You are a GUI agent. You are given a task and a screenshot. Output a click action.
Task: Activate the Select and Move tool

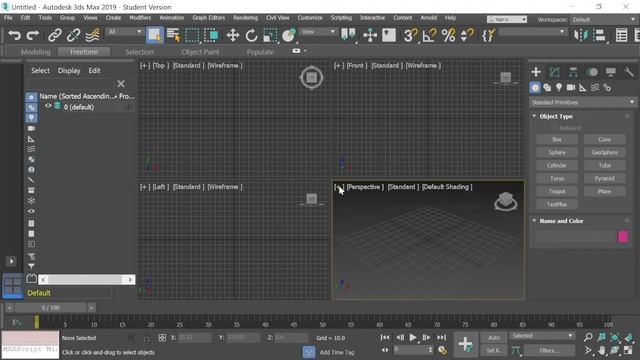click(233, 36)
